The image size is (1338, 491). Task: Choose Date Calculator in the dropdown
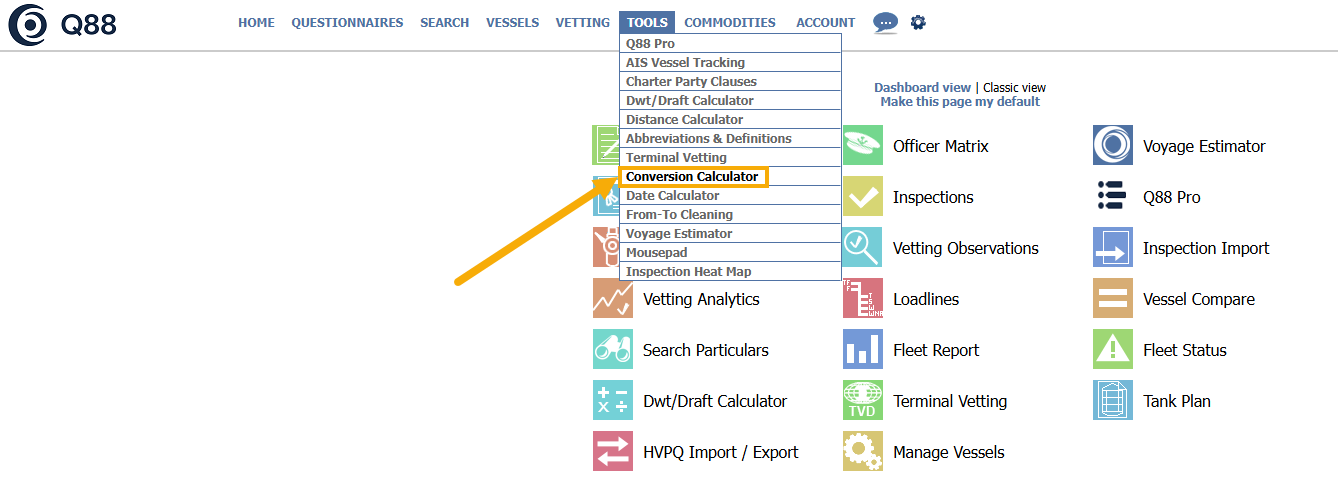pyautogui.click(x=672, y=196)
